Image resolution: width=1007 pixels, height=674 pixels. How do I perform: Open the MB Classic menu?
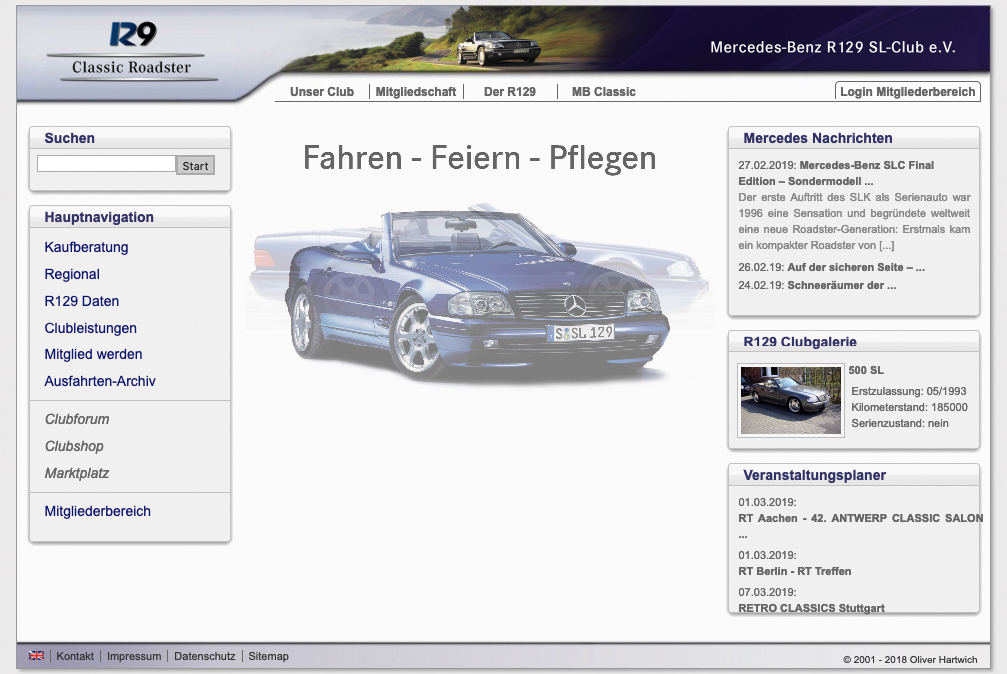click(x=604, y=92)
